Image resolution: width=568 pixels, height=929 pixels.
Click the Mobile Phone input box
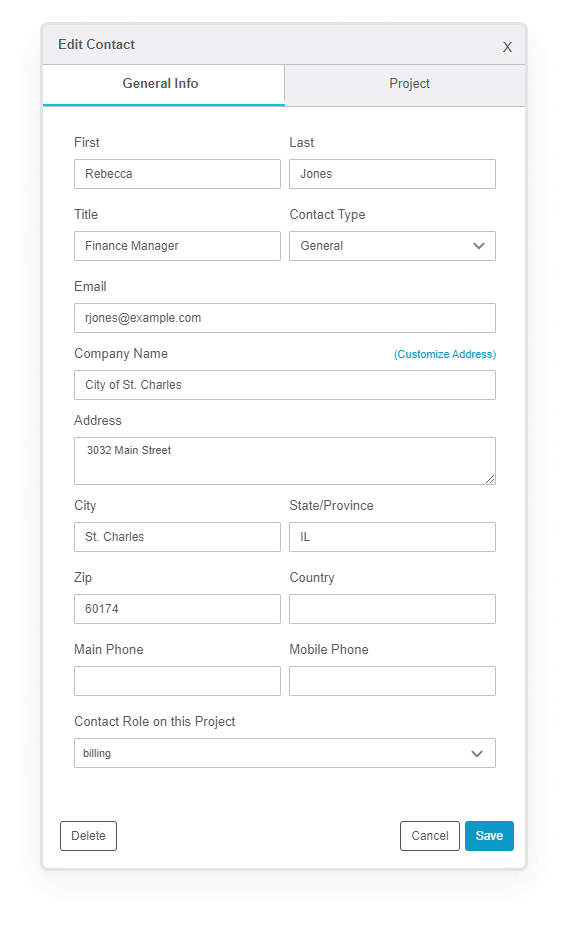click(x=392, y=681)
